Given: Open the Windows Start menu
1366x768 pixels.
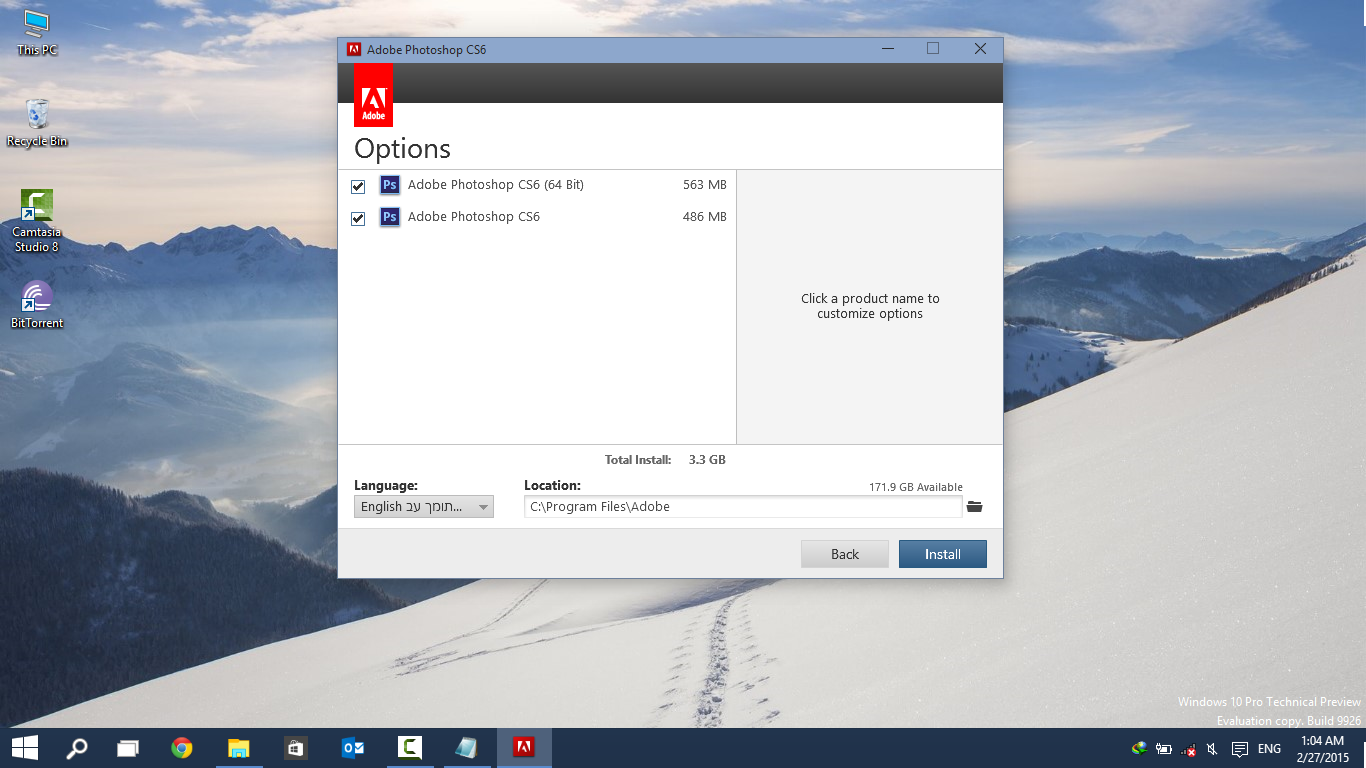Looking at the screenshot, I should point(25,748).
